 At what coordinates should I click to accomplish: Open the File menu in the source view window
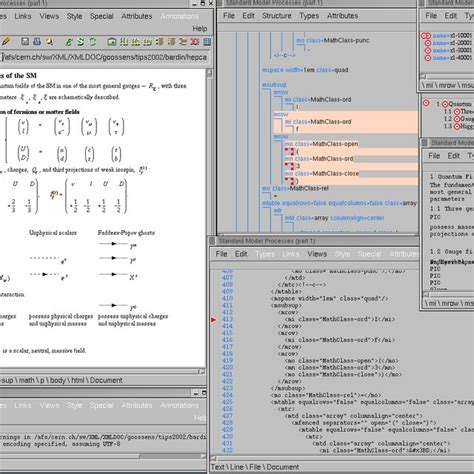pyautogui.click(x=221, y=254)
